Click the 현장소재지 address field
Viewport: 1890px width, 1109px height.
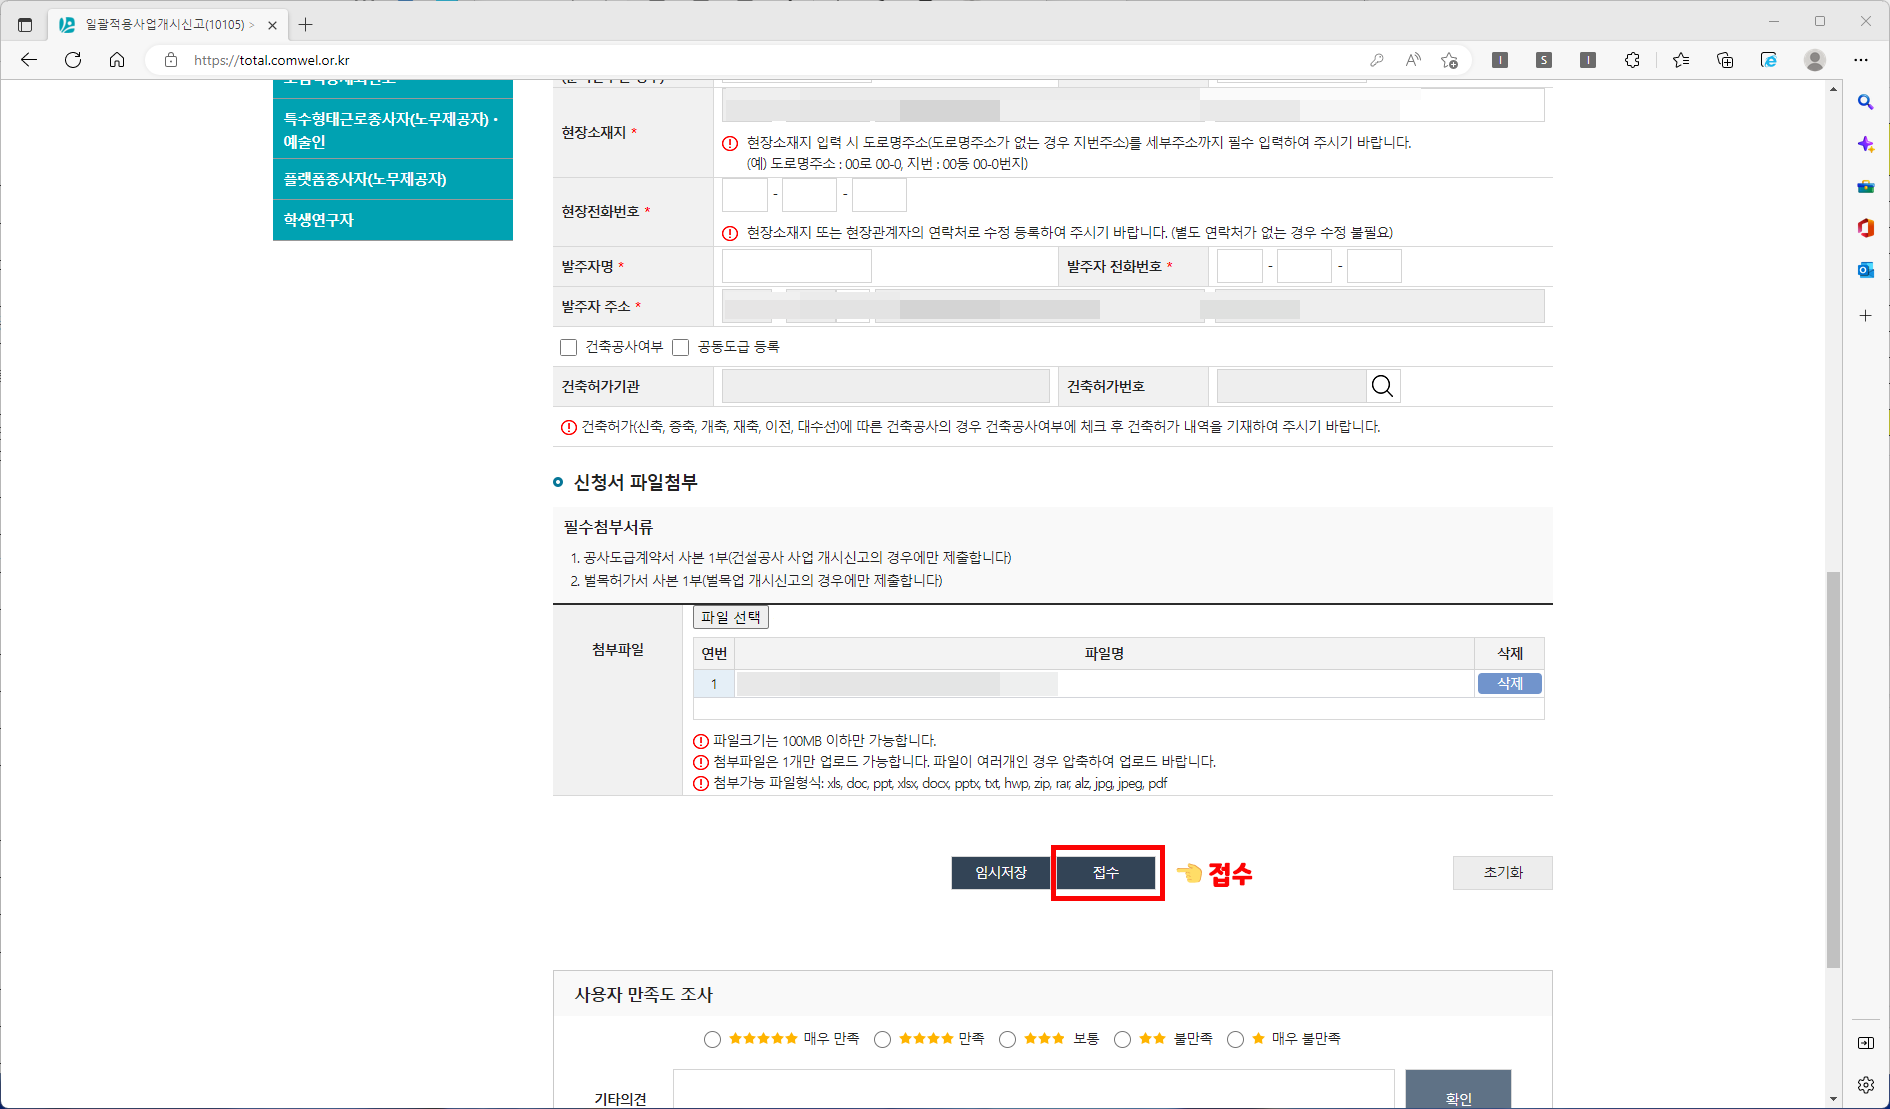tap(1133, 104)
